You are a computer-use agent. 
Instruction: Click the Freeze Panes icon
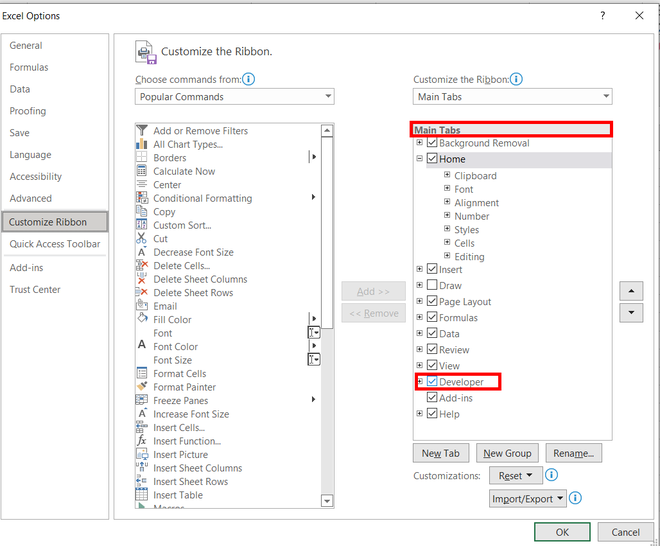pyautogui.click(x=142, y=400)
